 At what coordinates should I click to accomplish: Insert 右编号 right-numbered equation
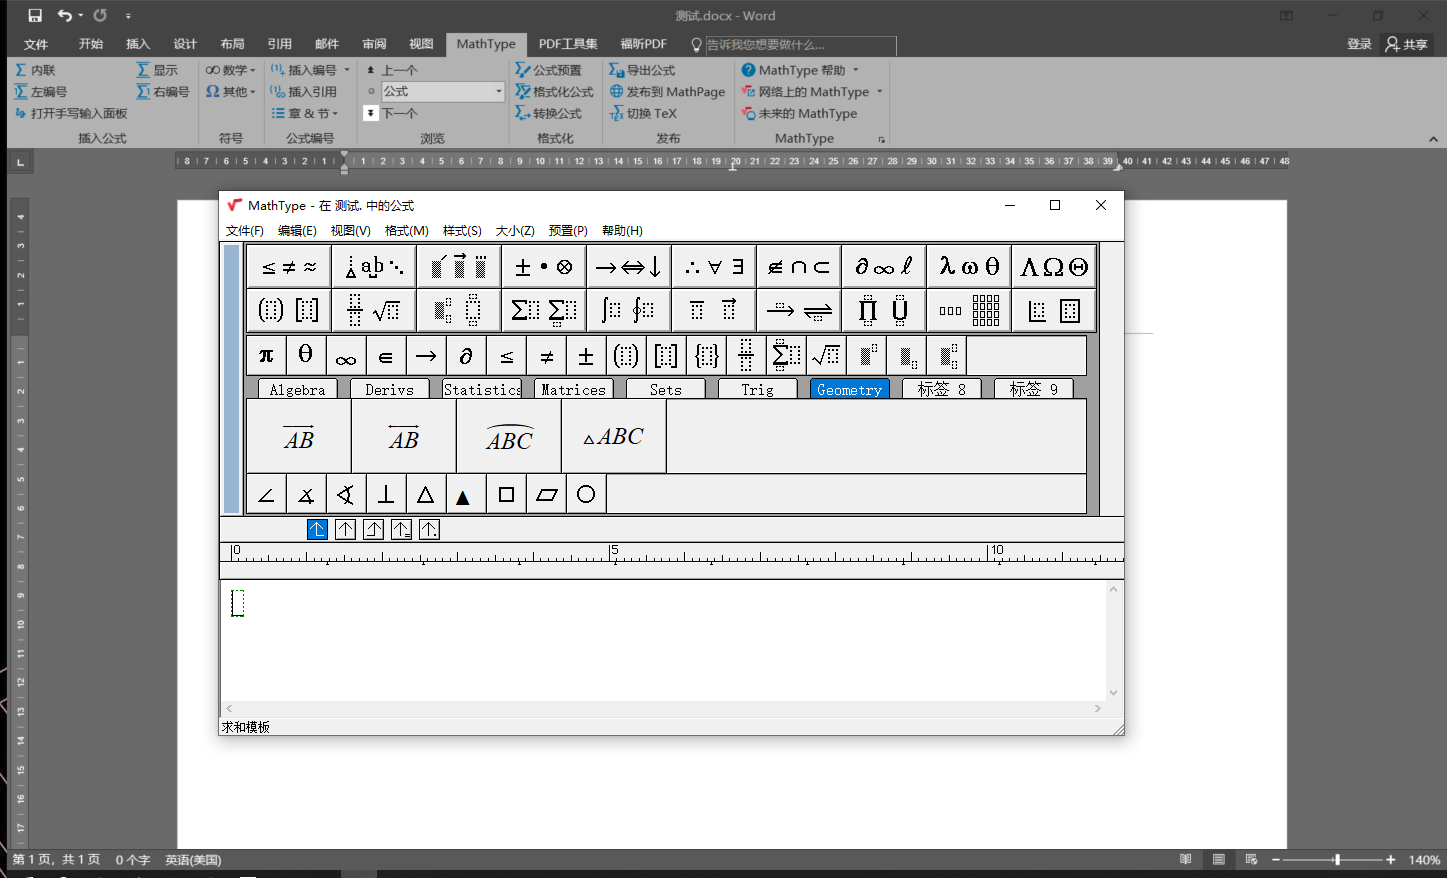163,91
